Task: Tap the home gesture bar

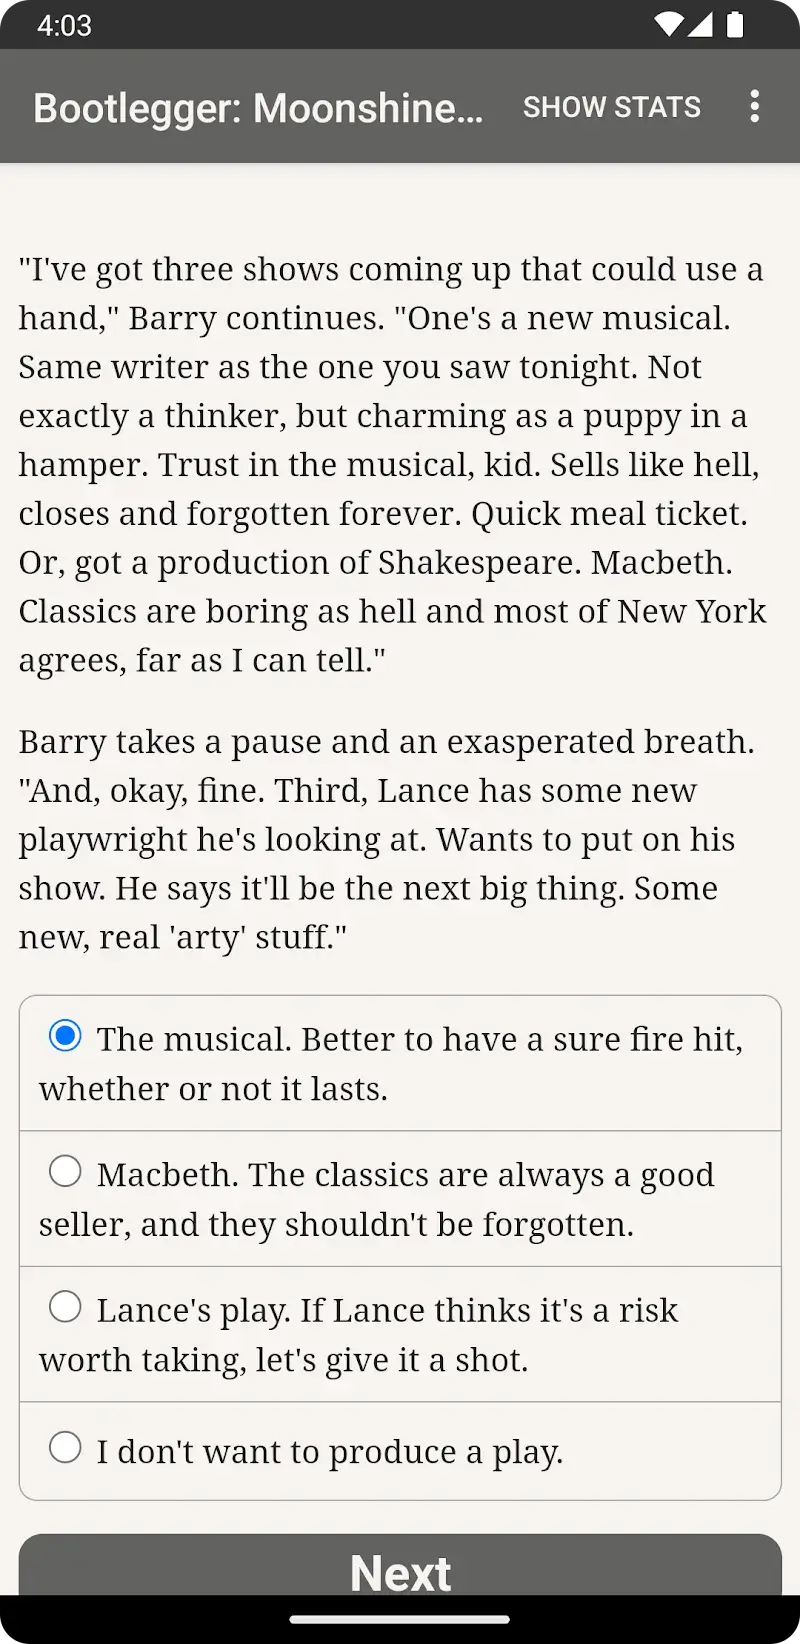Action: click(x=400, y=1619)
